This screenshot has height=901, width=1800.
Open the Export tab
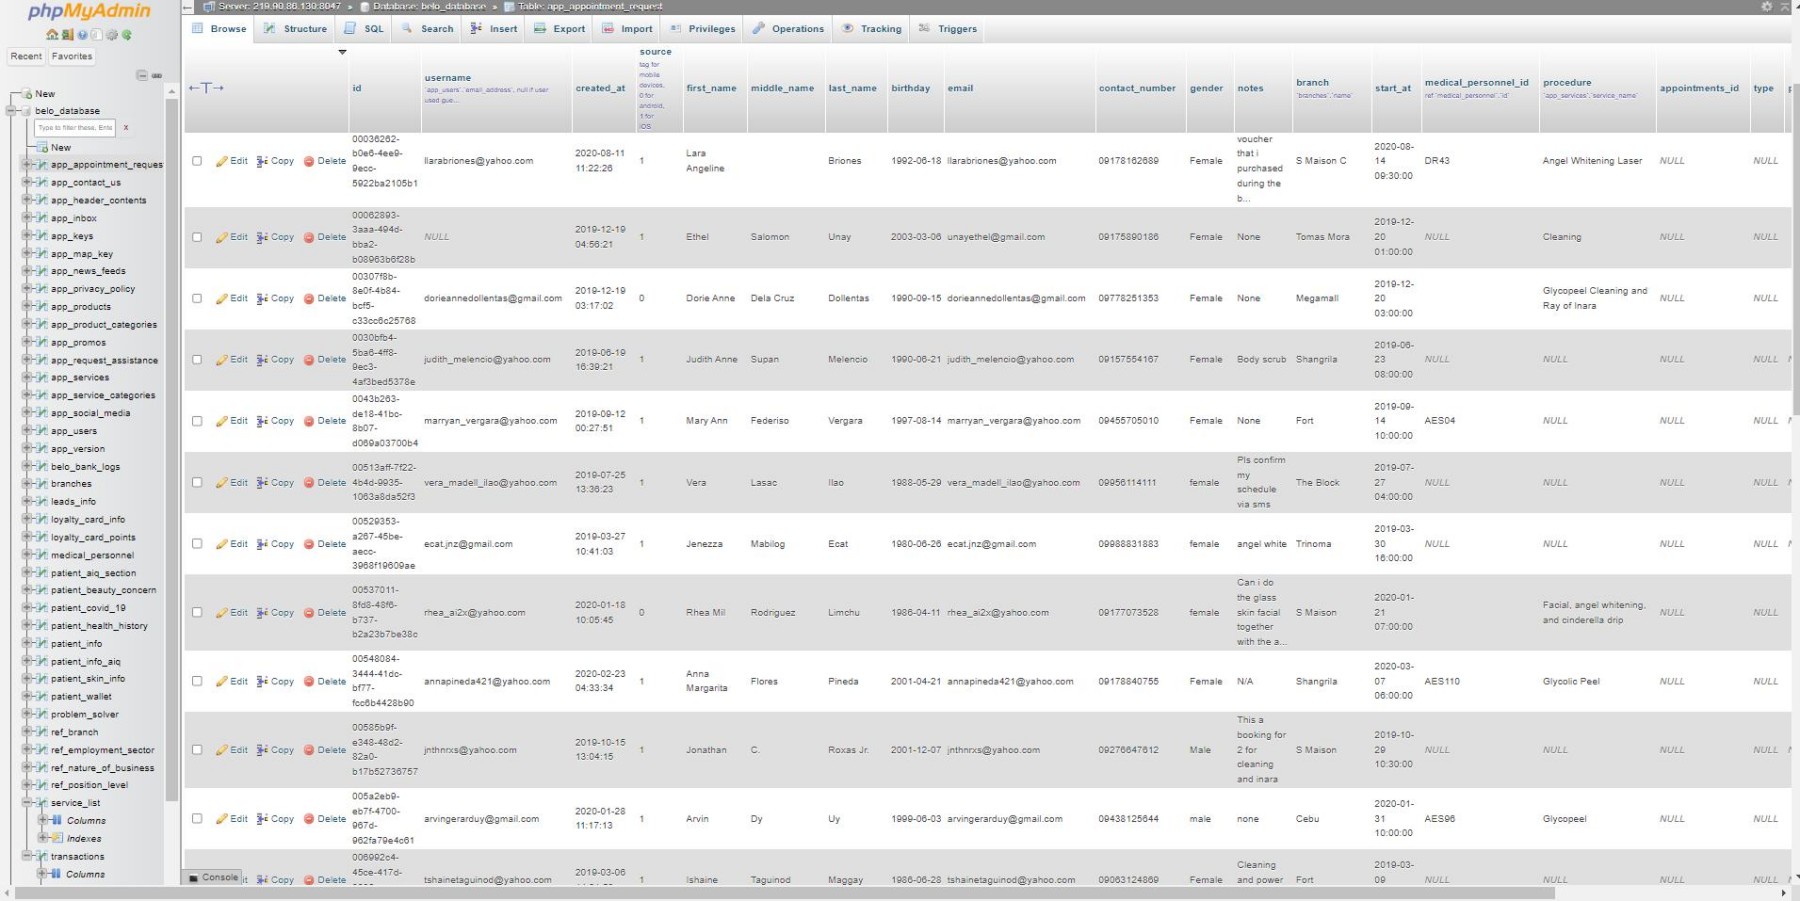coord(560,29)
